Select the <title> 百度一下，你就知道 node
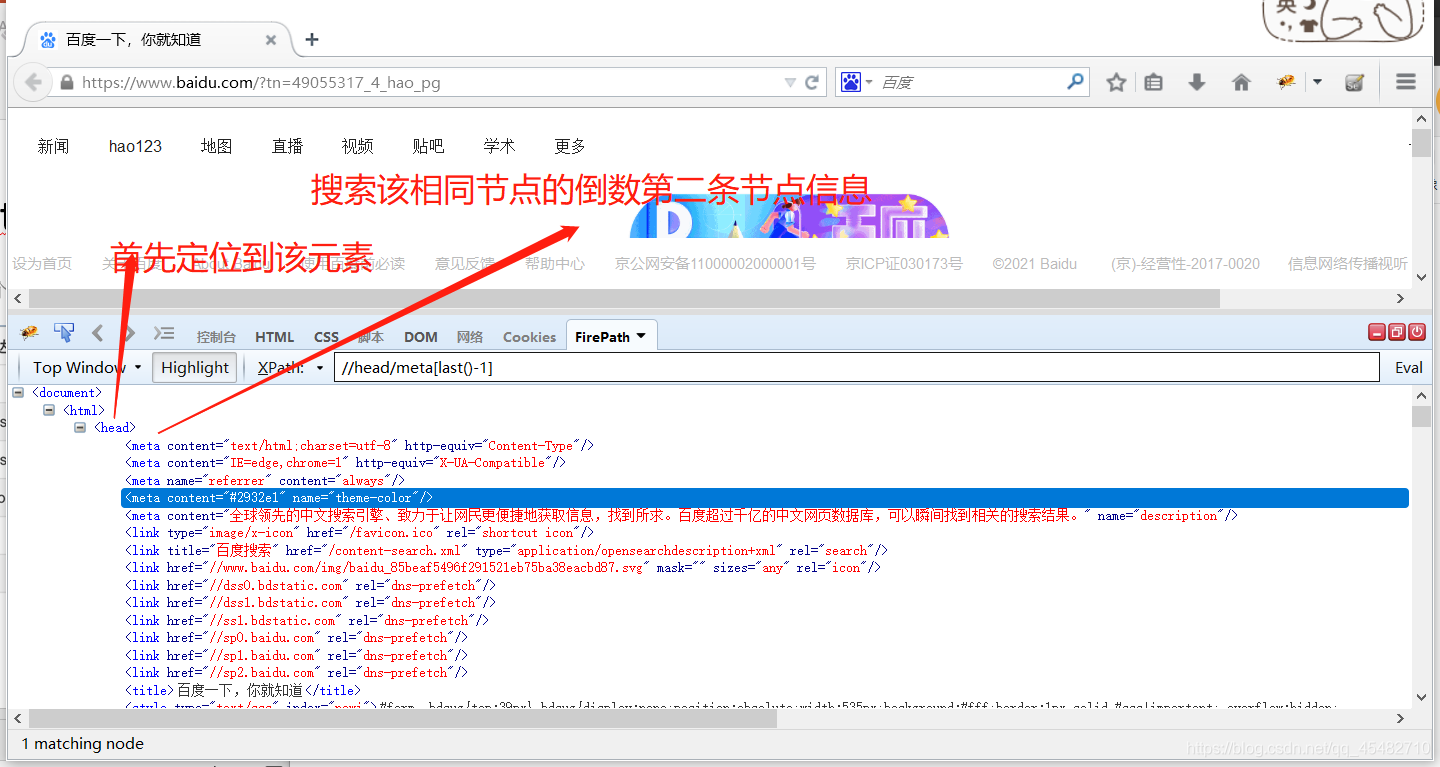The width and height of the screenshot is (1440, 767). [x=243, y=690]
